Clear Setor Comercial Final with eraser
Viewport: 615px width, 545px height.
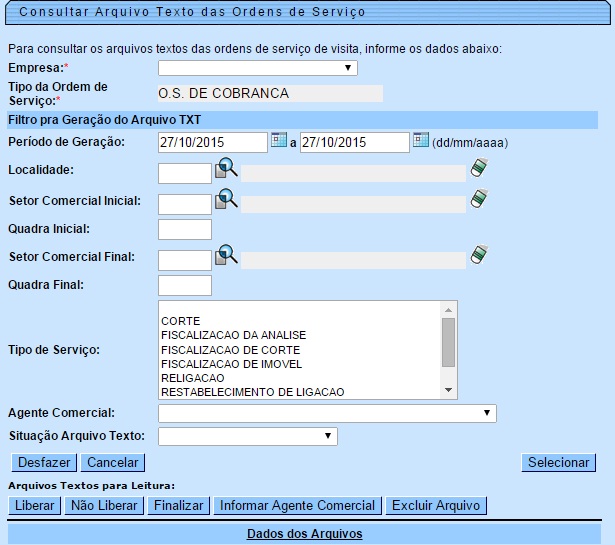(x=479, y=256)
